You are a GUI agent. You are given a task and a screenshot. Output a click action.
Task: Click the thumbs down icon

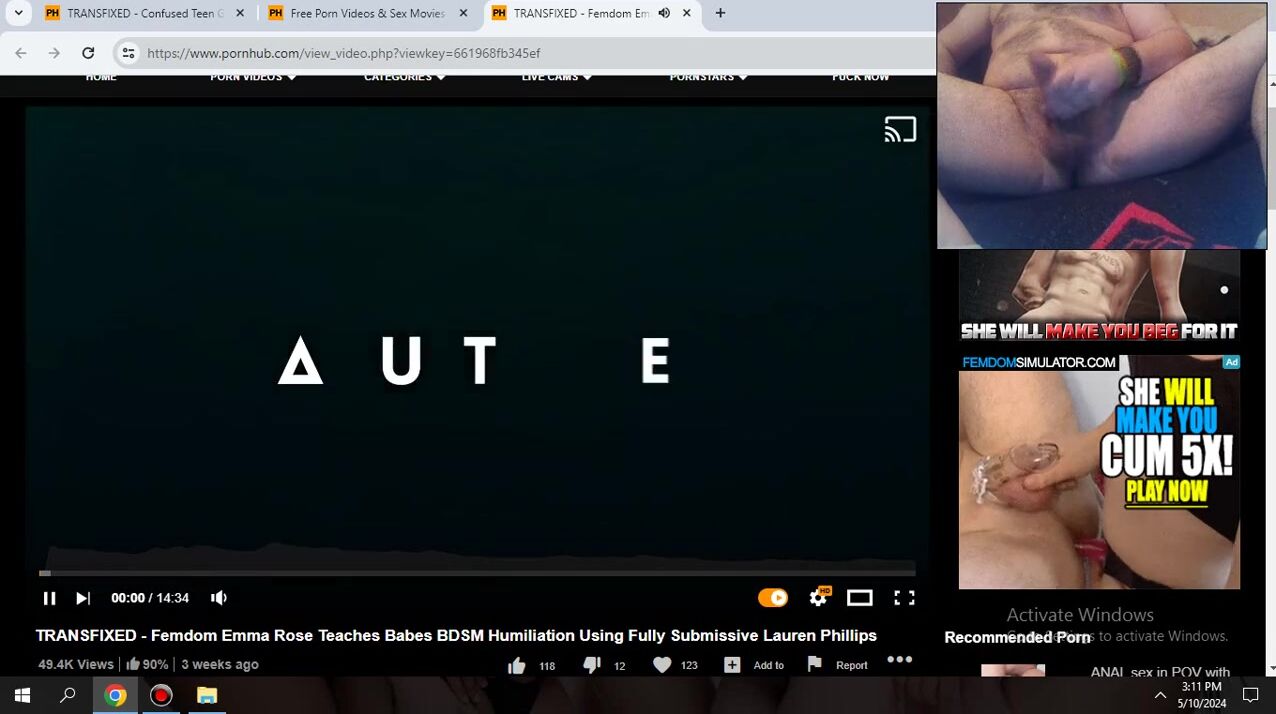pos(592,665)
